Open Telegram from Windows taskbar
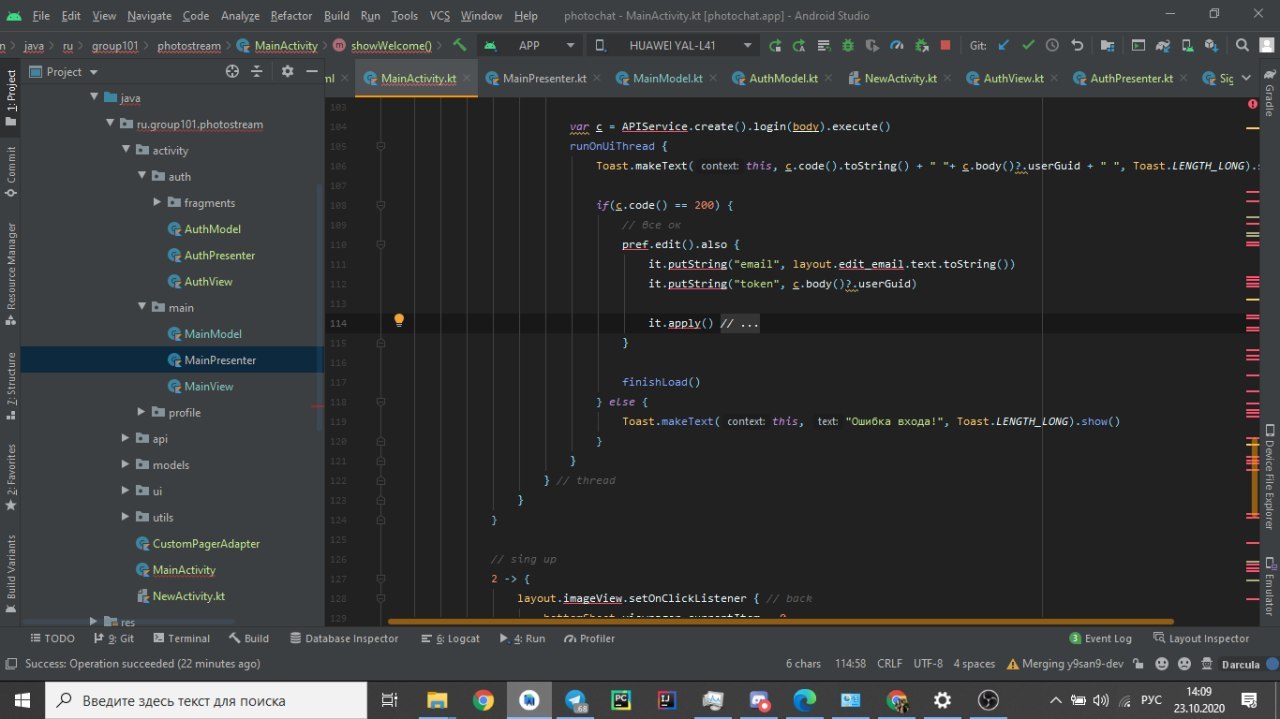 577,700
